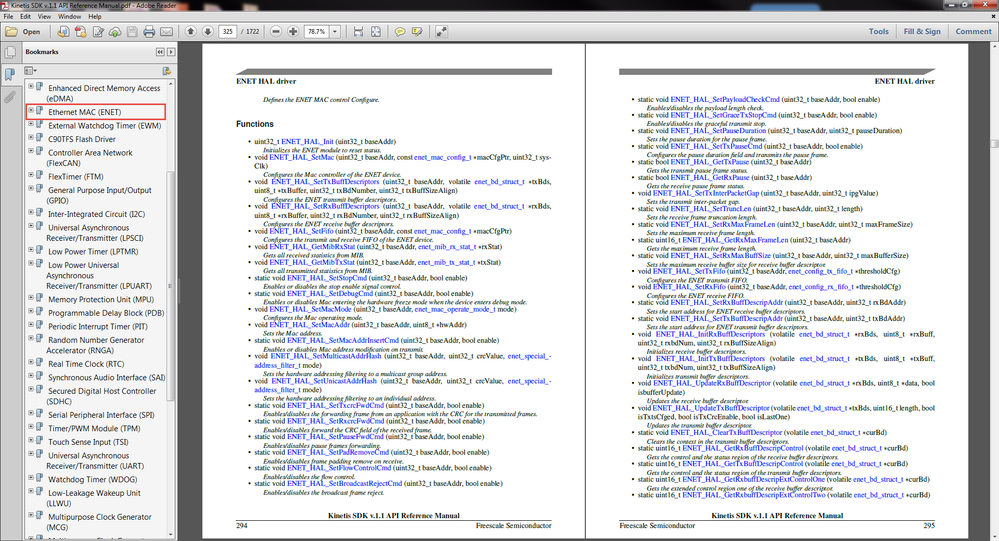Image resolution: width=999 pixels, height=541 pixels.
Task: Open the Tools pane tab
Action: [879, 31]
